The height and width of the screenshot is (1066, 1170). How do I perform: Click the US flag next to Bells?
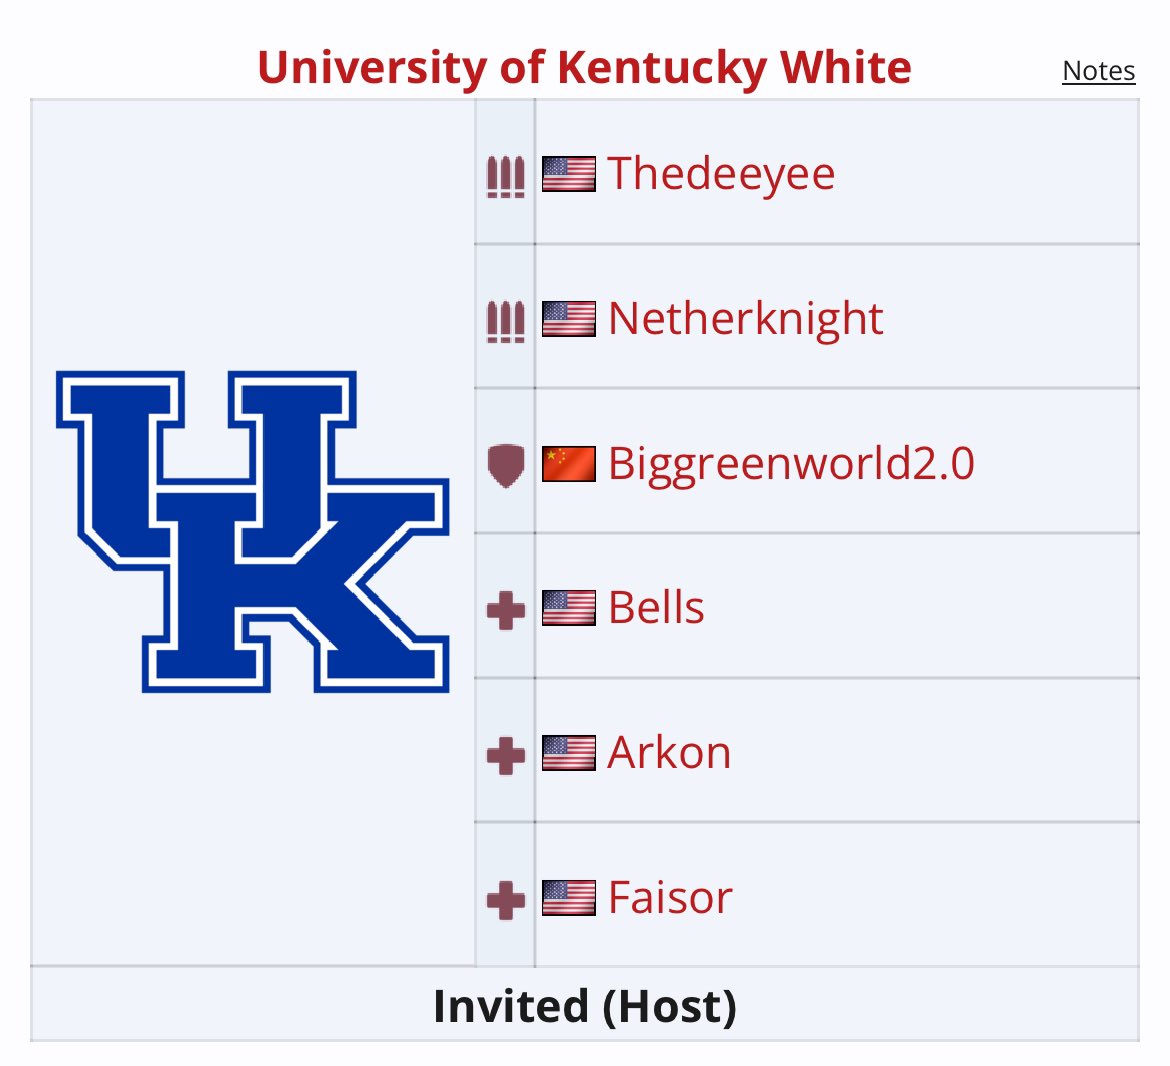(569, 608)
